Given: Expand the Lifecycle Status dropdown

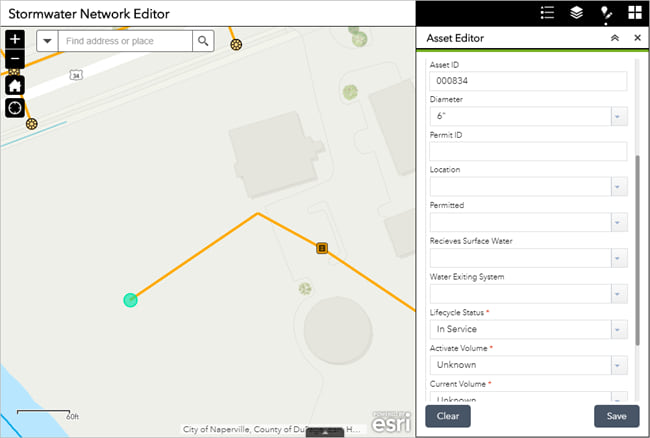Looking at the screenshot, I should click(x=618, y=329).
